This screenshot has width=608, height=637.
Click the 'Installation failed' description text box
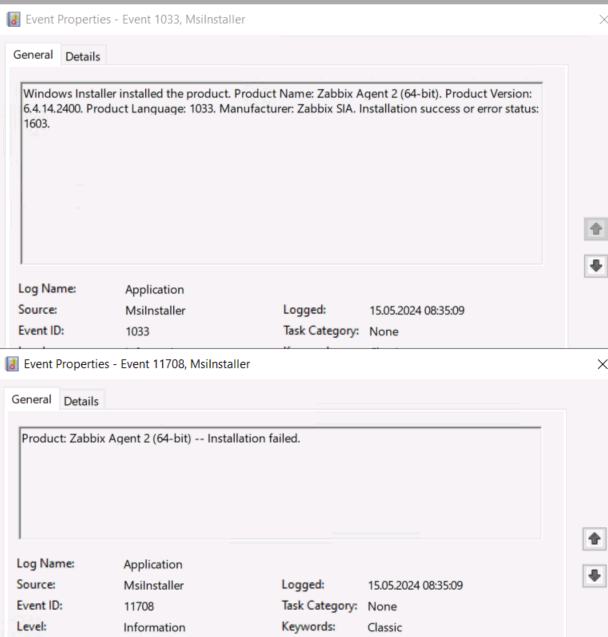[280, 483]
